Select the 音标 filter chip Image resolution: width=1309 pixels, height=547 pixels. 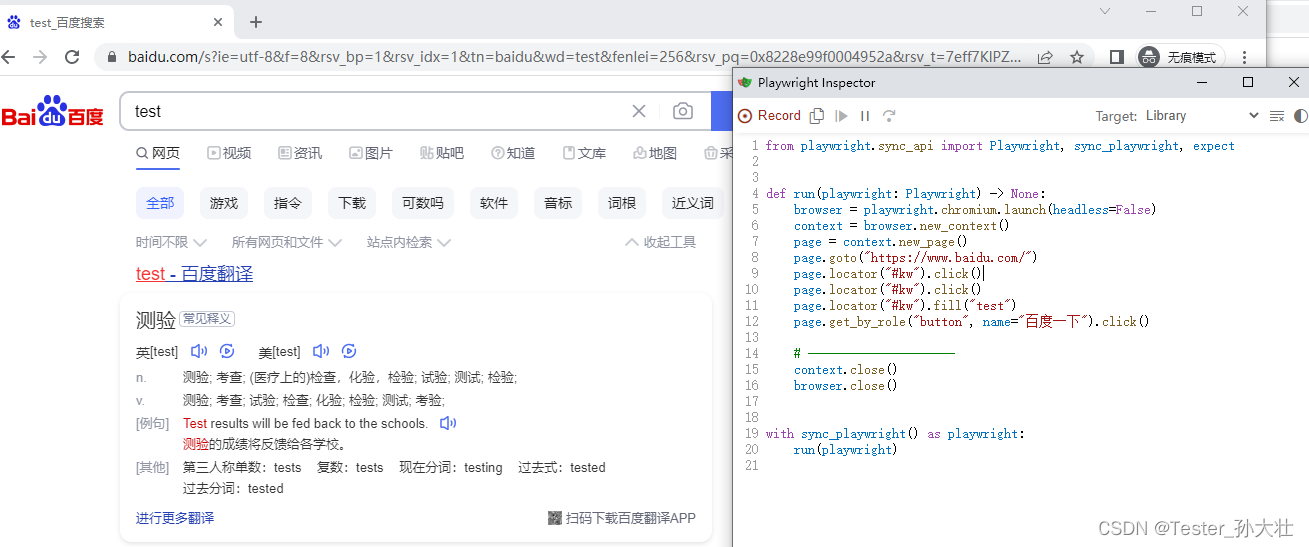point(558,203)
